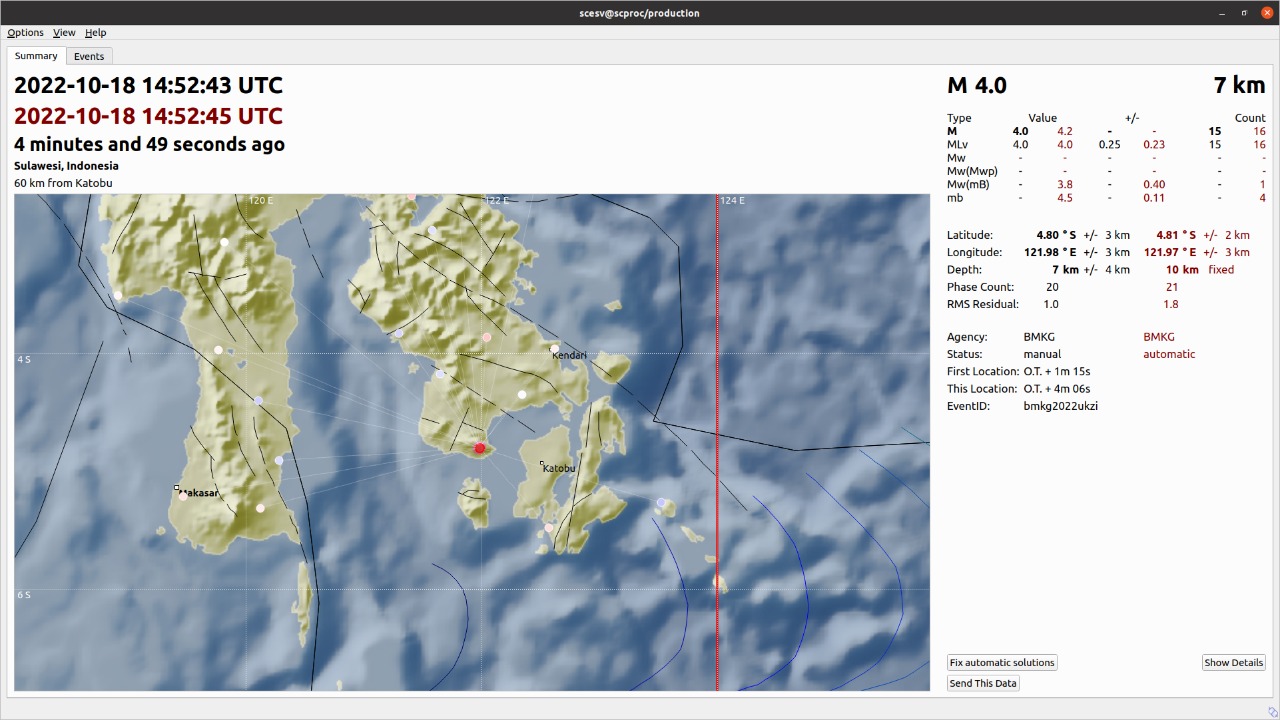The height and width of the screenshot is (720, 1280).
Task: Click the M 4.0 magnitude heading
Action: point(976,86)
